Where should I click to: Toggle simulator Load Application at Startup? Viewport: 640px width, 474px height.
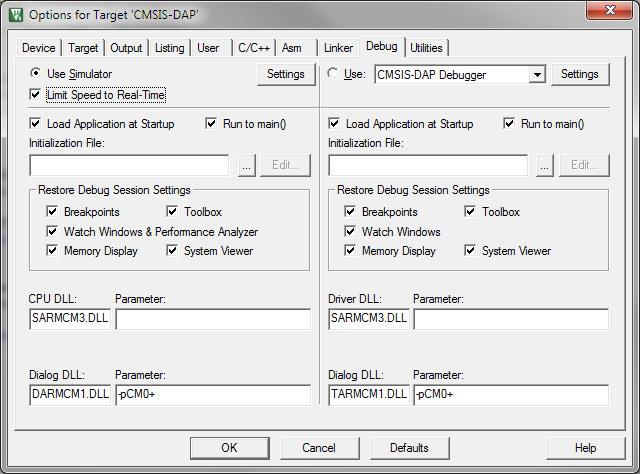pyautogui.click(x=35, y=123)
